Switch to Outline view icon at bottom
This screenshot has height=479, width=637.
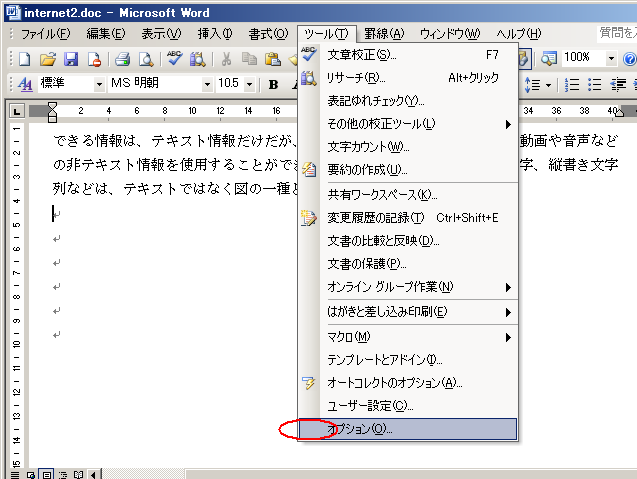click(x=63, y=475)
